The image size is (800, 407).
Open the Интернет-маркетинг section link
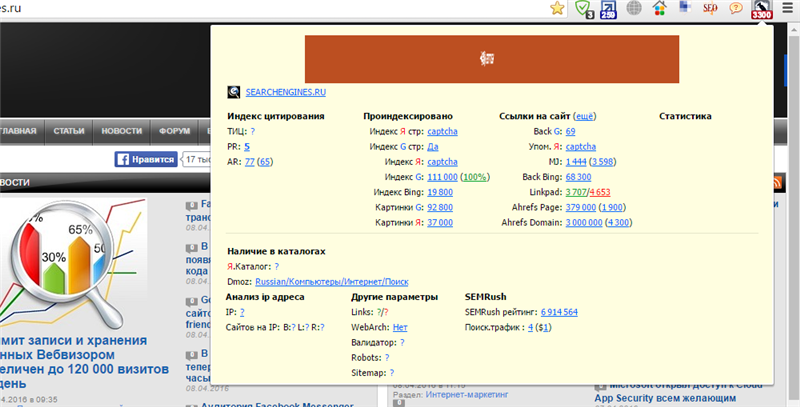(x=467, y=394)
